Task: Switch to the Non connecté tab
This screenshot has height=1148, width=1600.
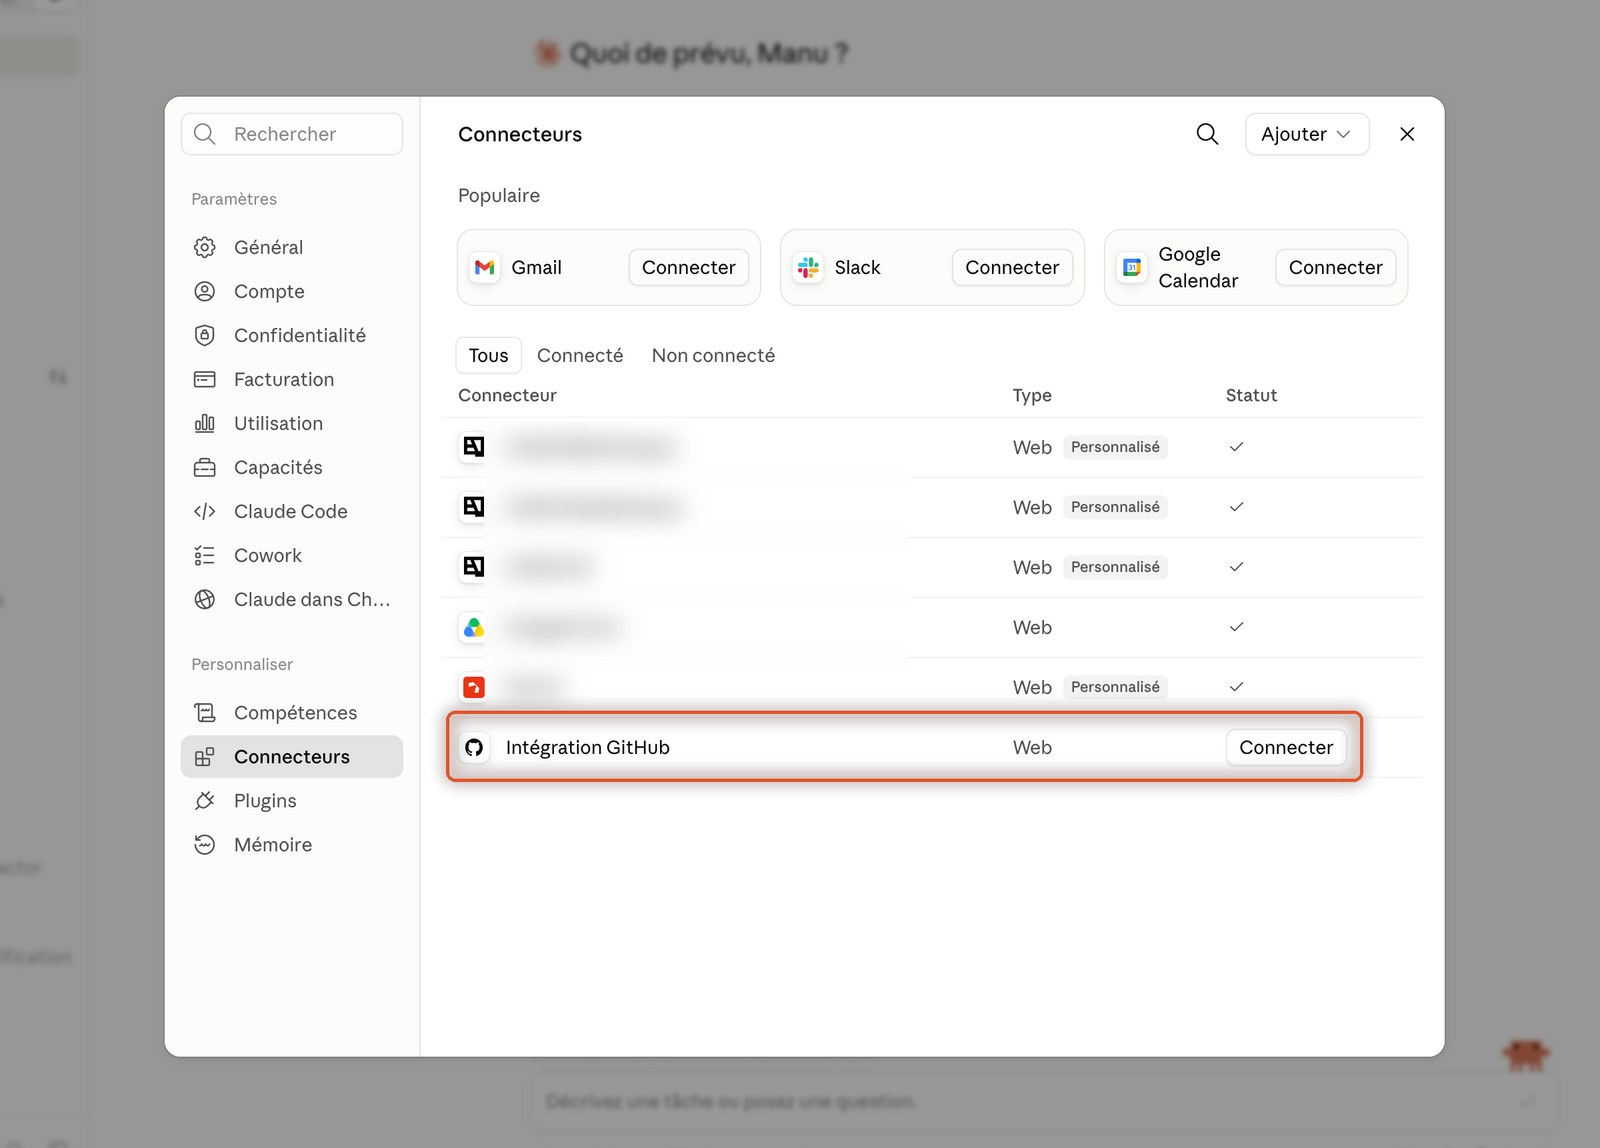Action: click(713, 355)
